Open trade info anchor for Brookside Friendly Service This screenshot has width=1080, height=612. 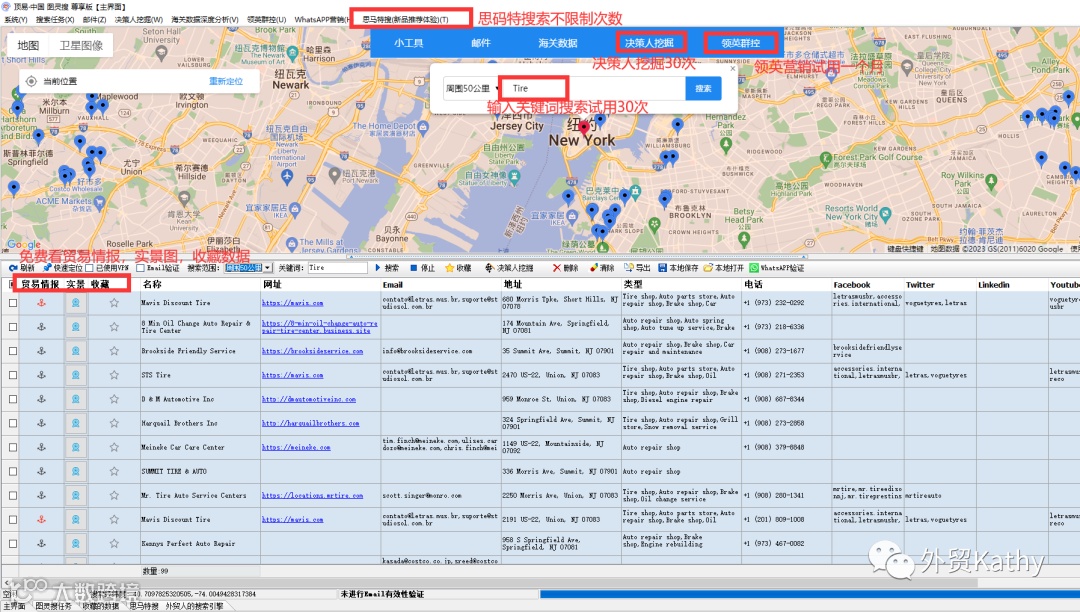(x=41, y=351)
